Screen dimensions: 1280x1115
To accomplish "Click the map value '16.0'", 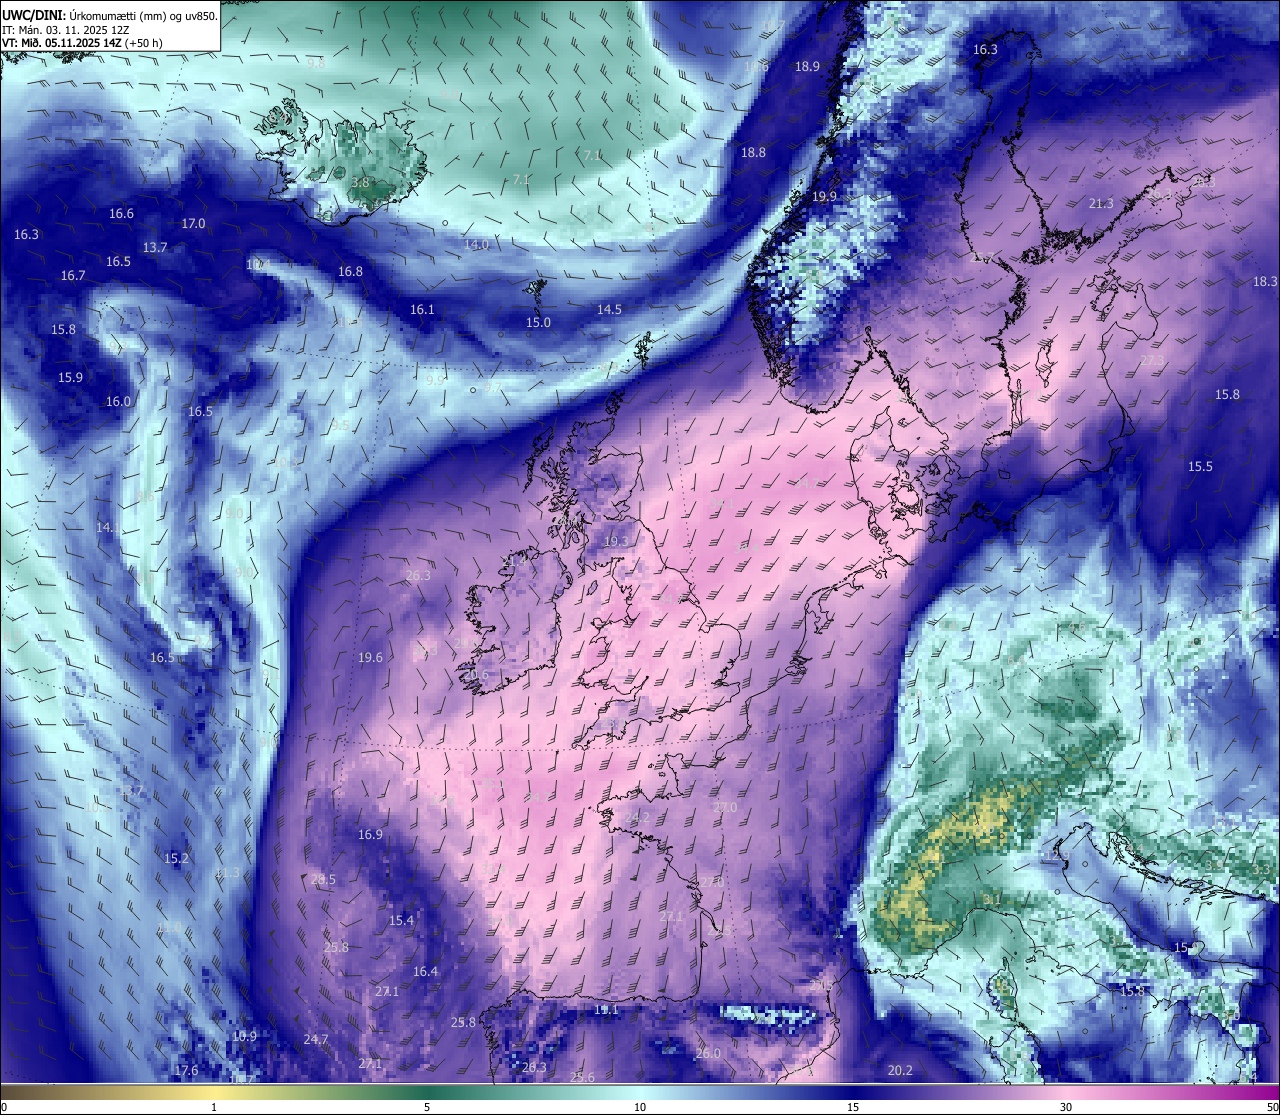I will point(118,401).
